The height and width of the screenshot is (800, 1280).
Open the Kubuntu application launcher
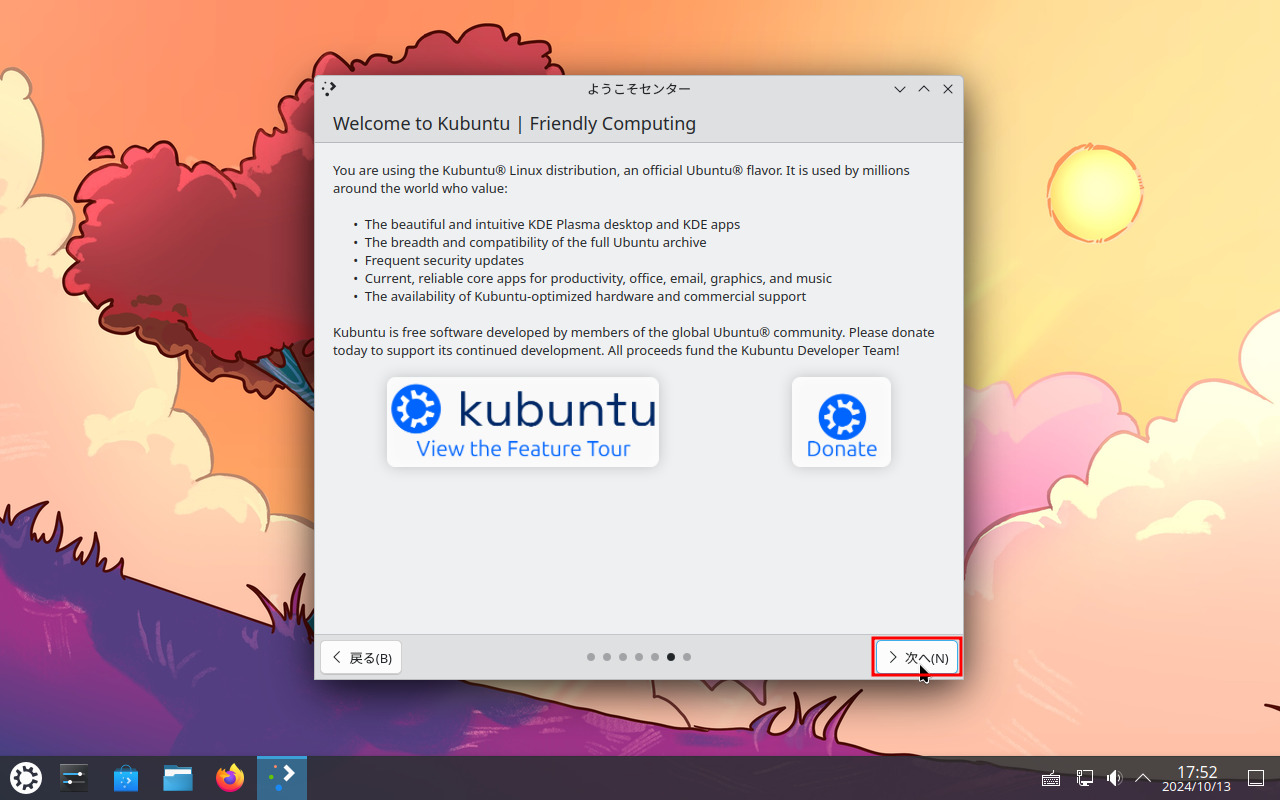[26, 777]
